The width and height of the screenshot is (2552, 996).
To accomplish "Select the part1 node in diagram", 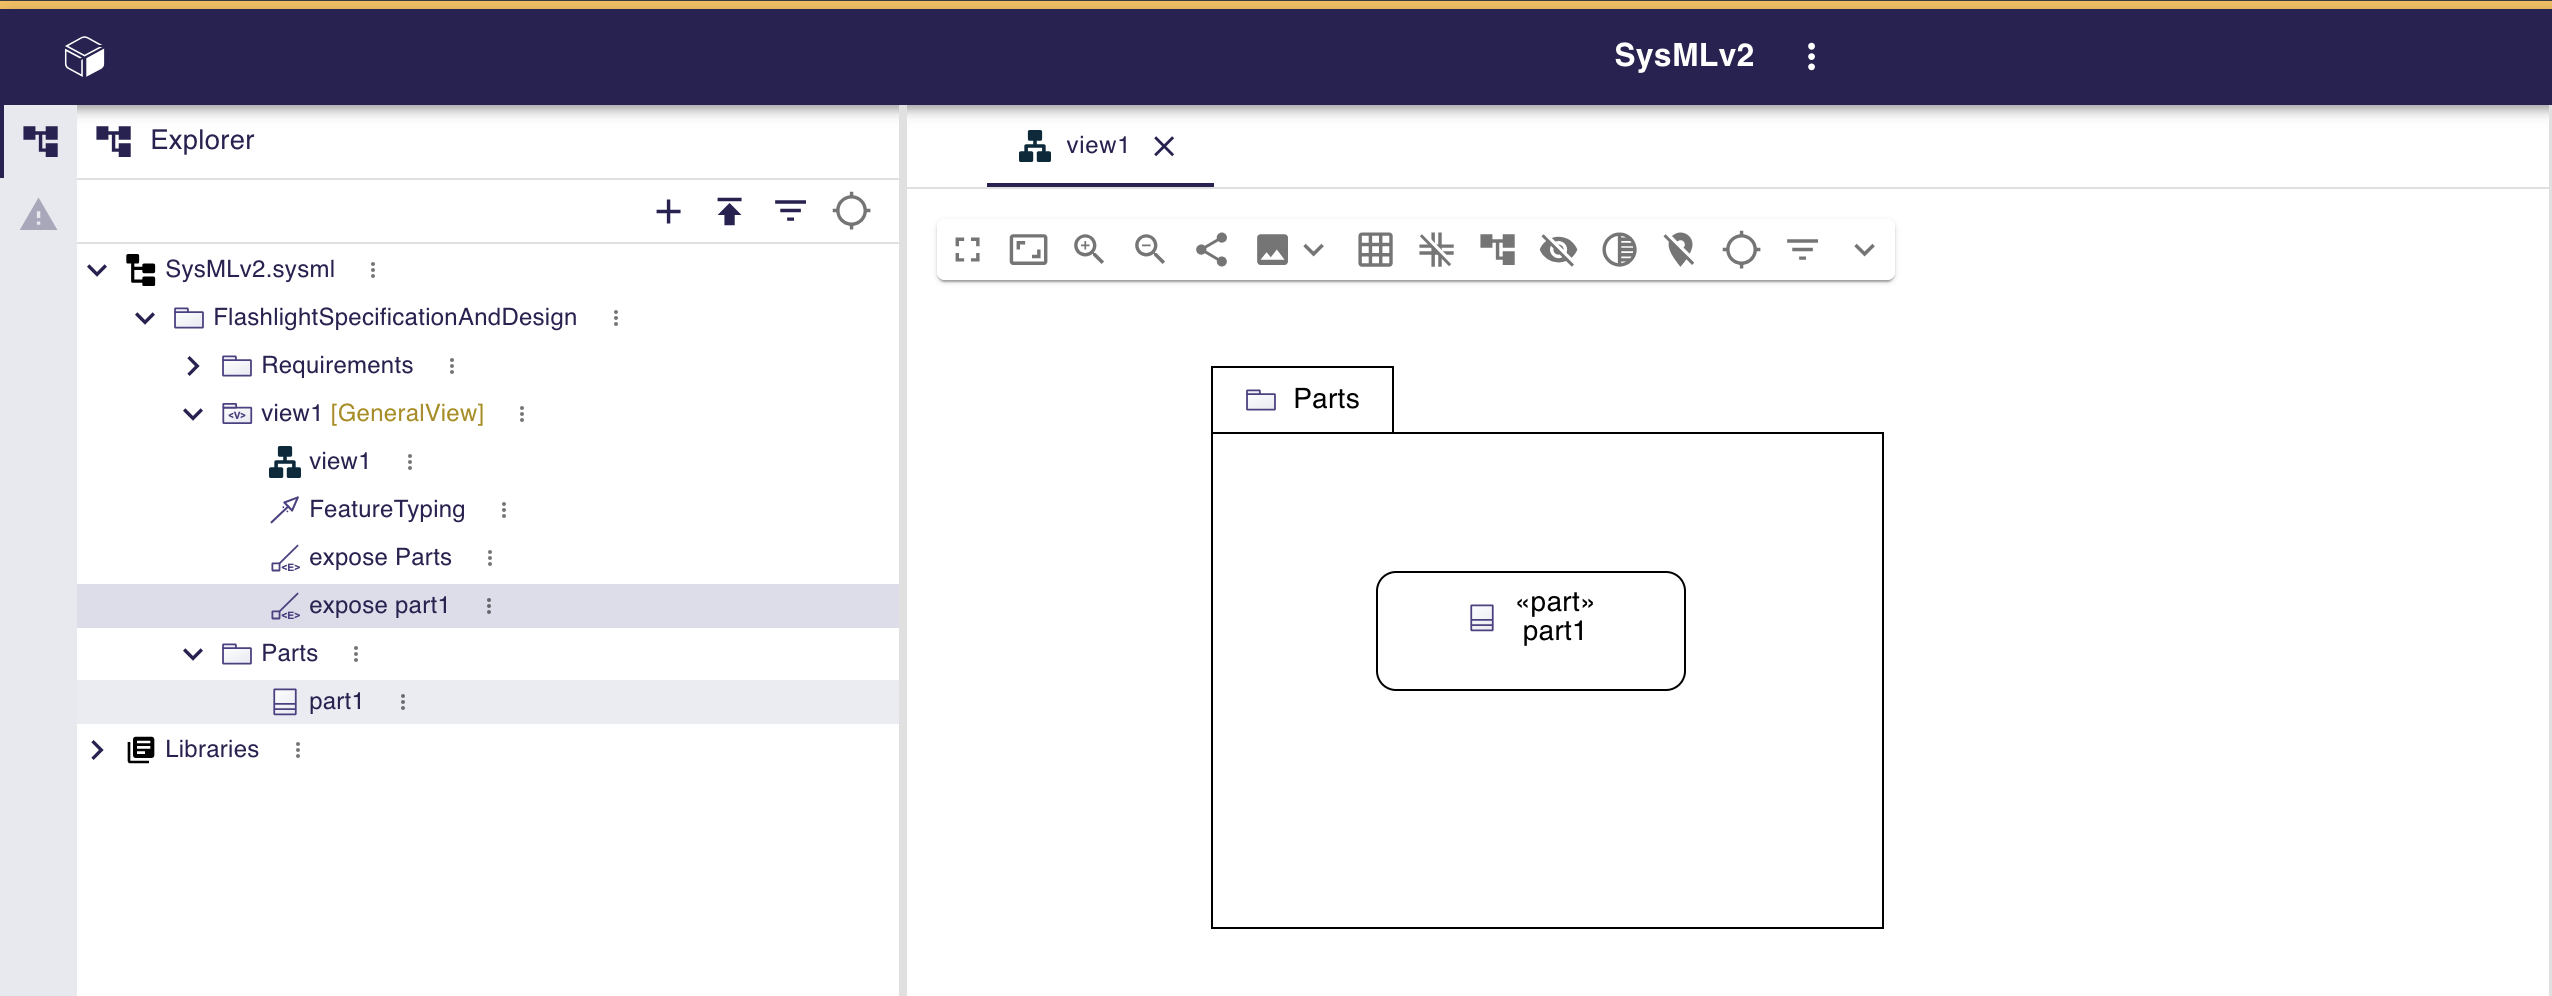I will (x=1530, y=631).
